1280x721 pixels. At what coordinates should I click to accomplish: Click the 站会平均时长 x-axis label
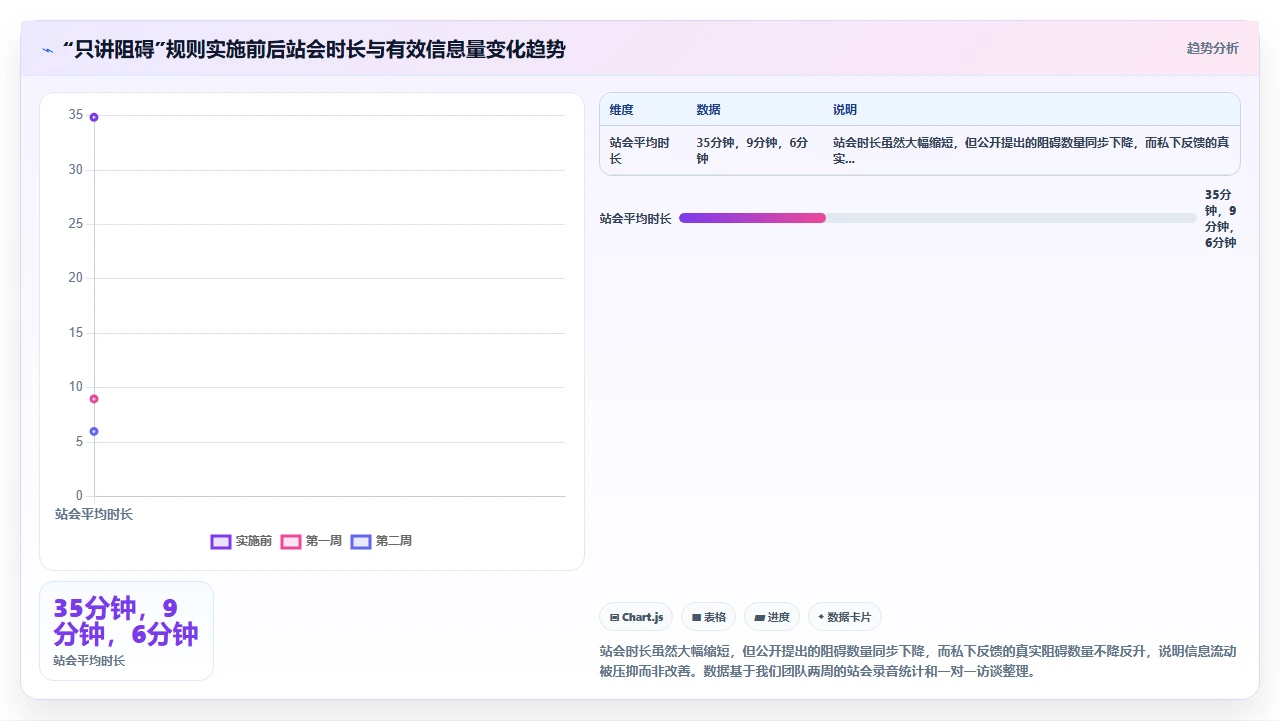(x=94, y=514)
